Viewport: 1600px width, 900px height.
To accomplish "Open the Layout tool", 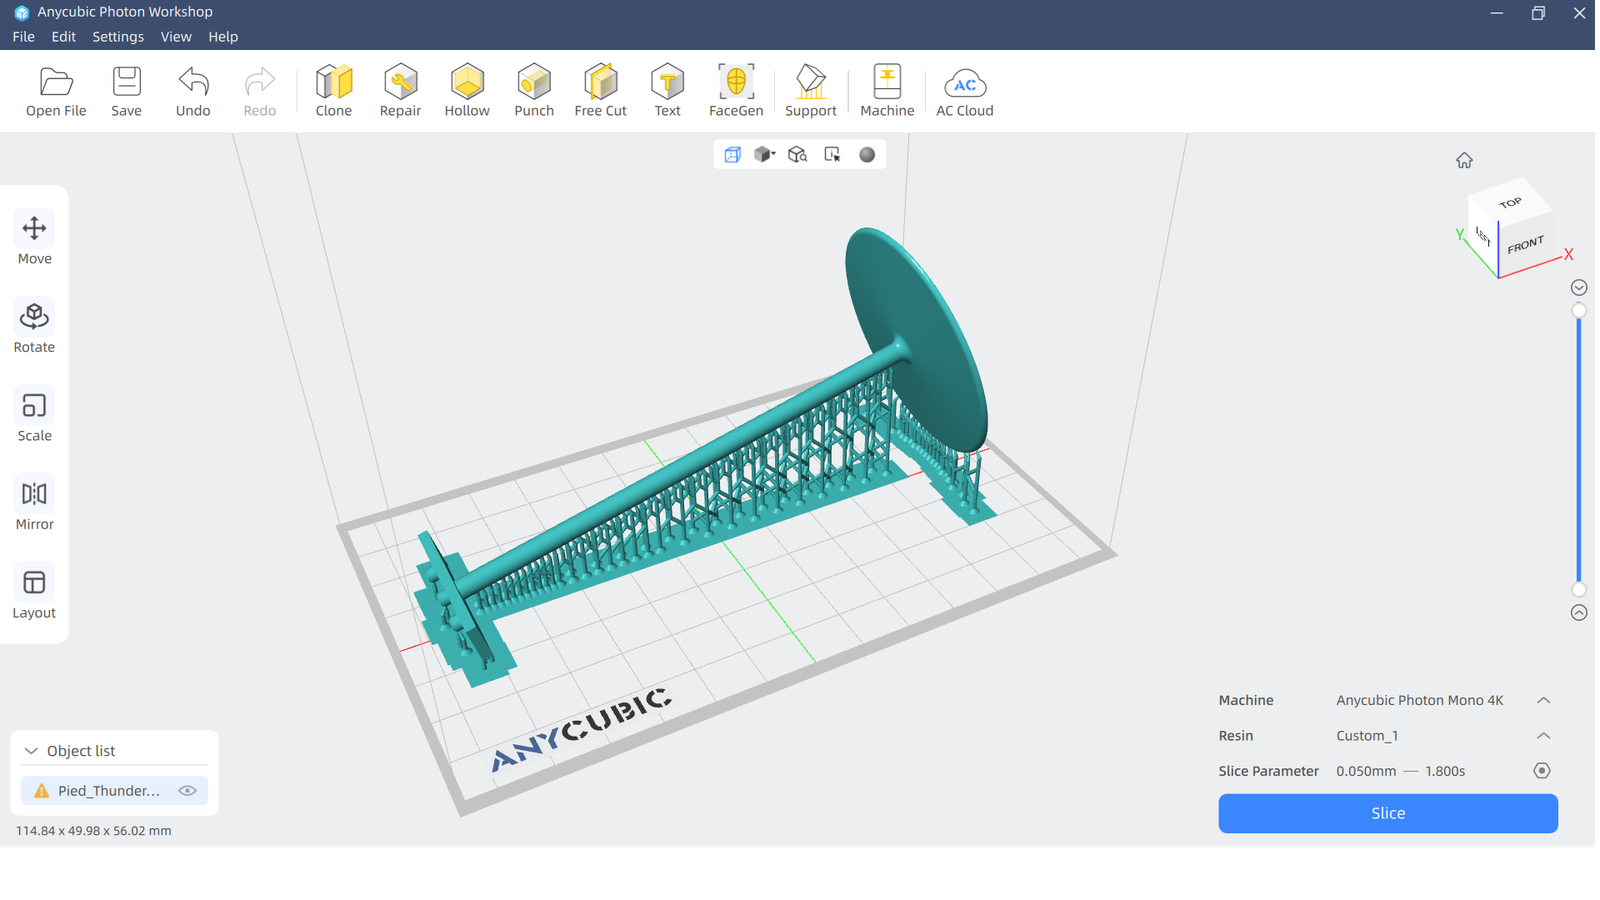I will point(34,594).
